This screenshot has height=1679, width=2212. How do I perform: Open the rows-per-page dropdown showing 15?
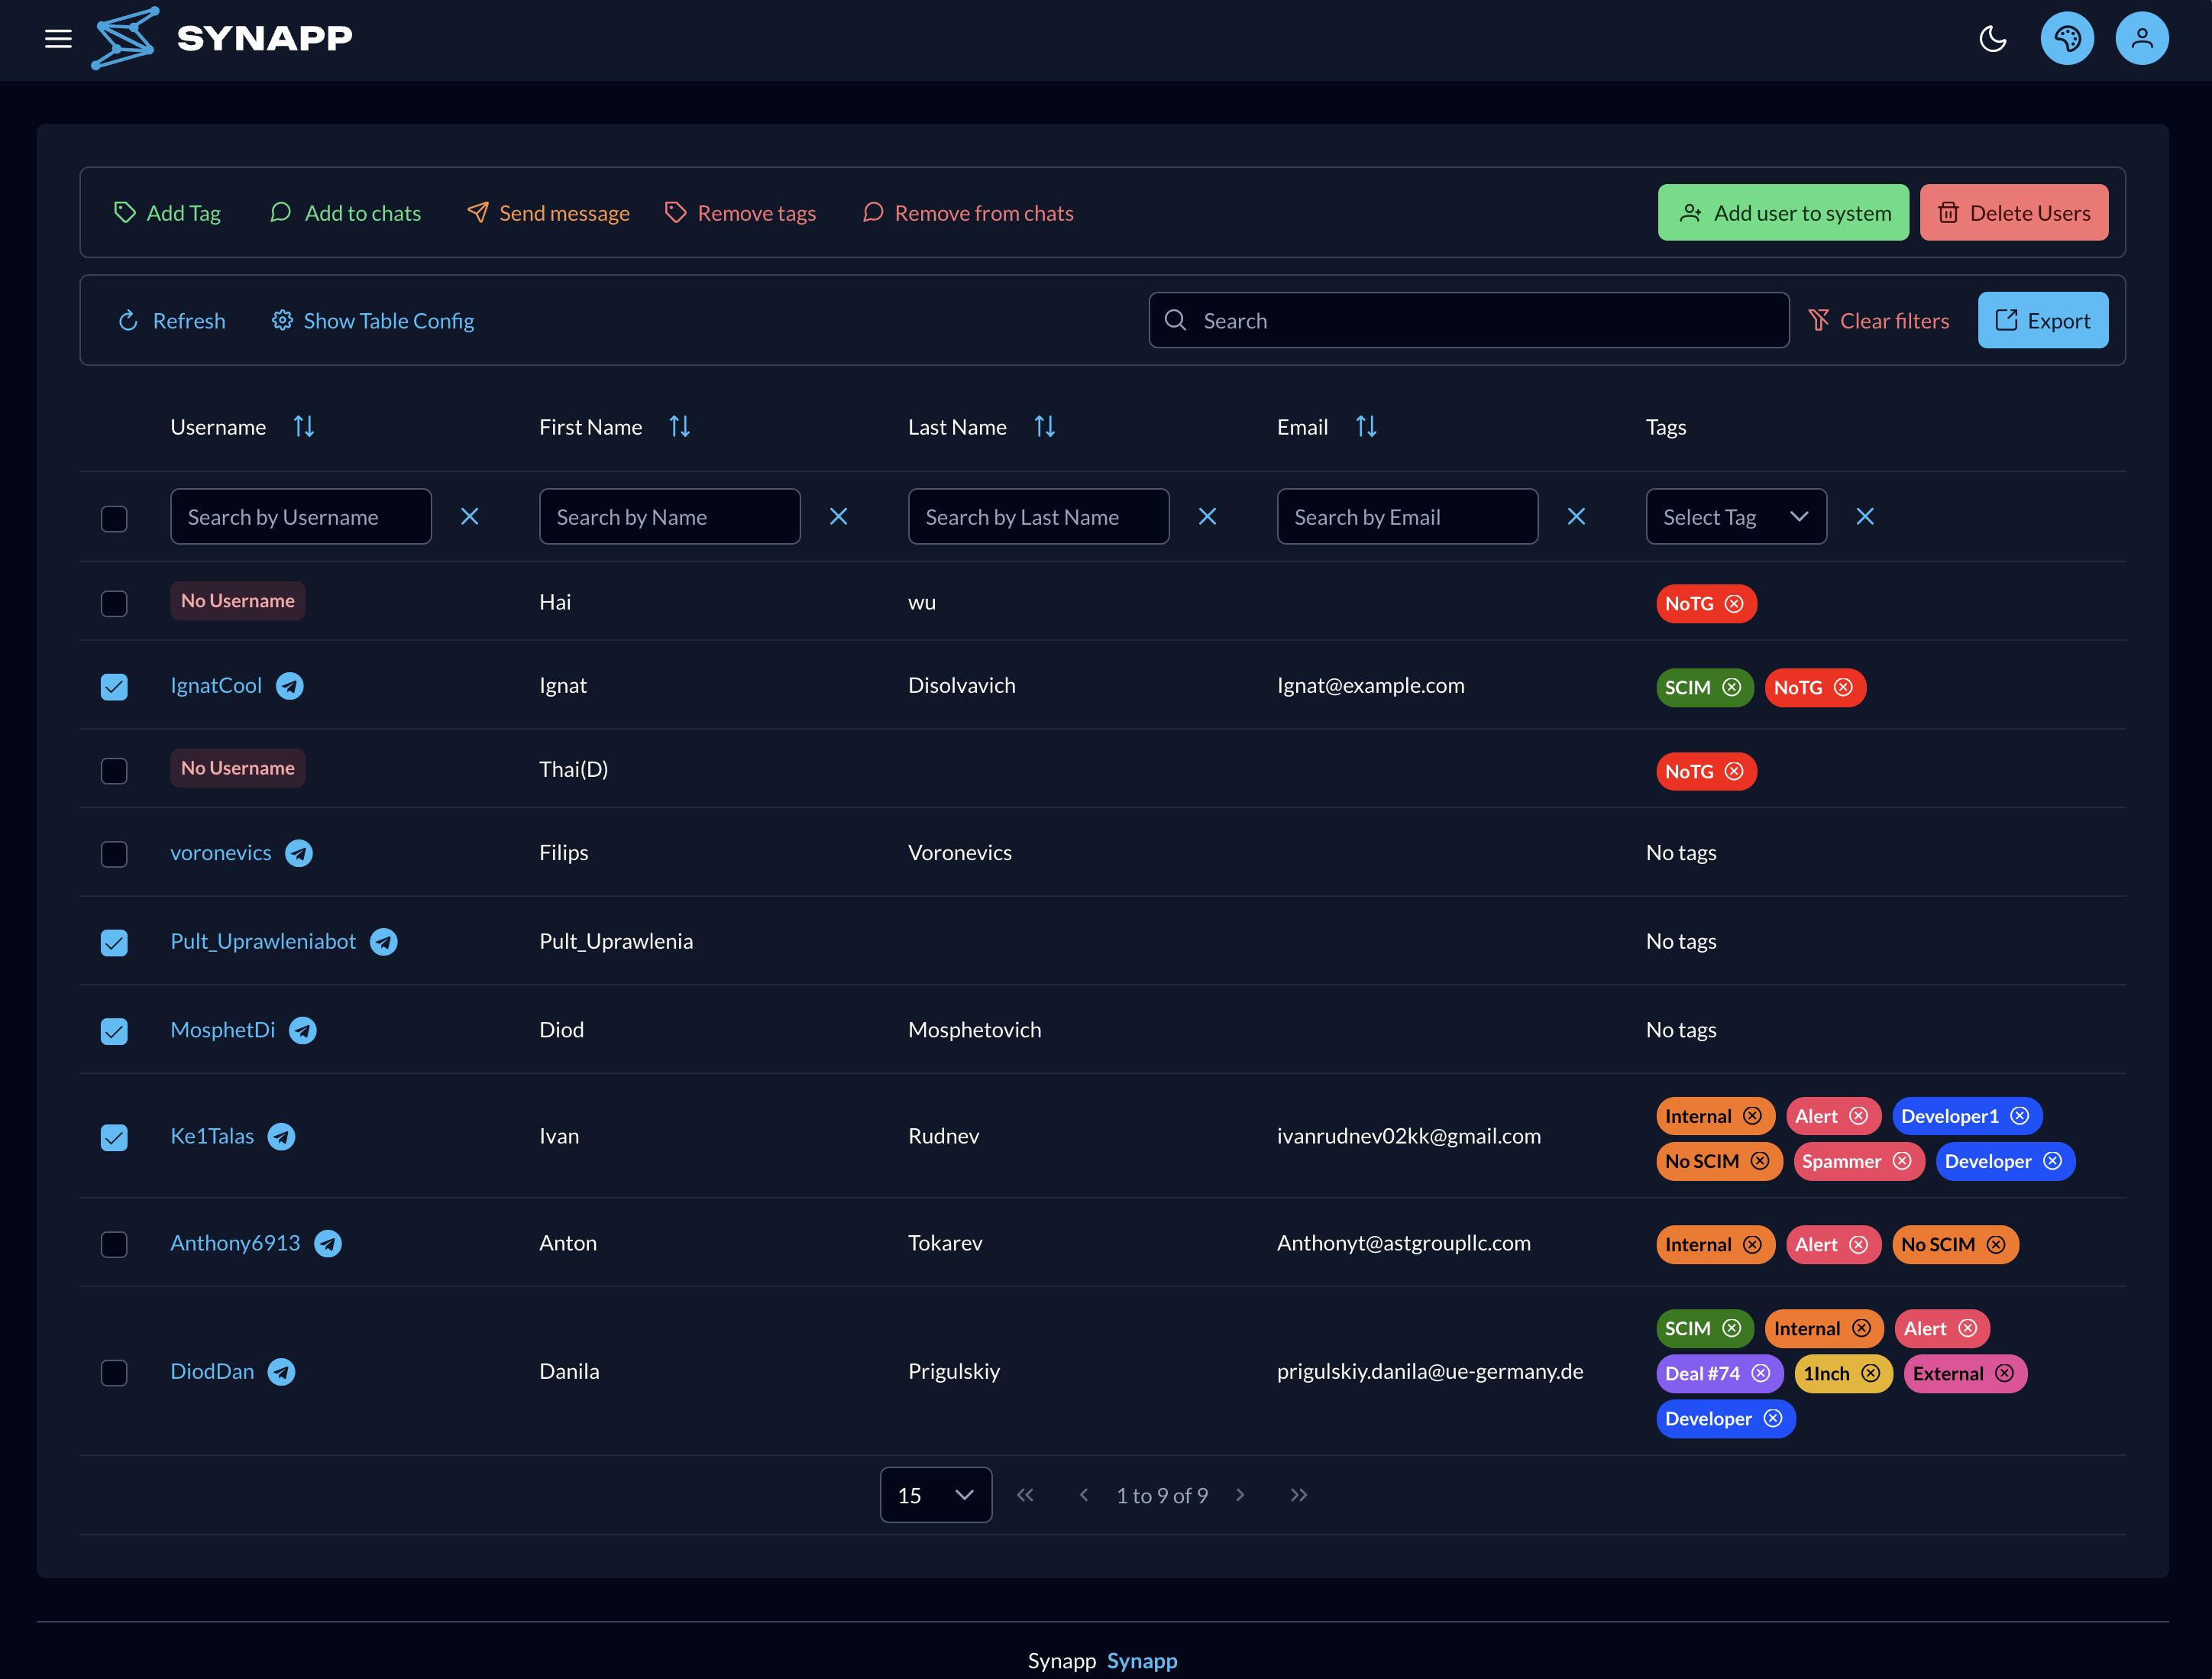936,1495
